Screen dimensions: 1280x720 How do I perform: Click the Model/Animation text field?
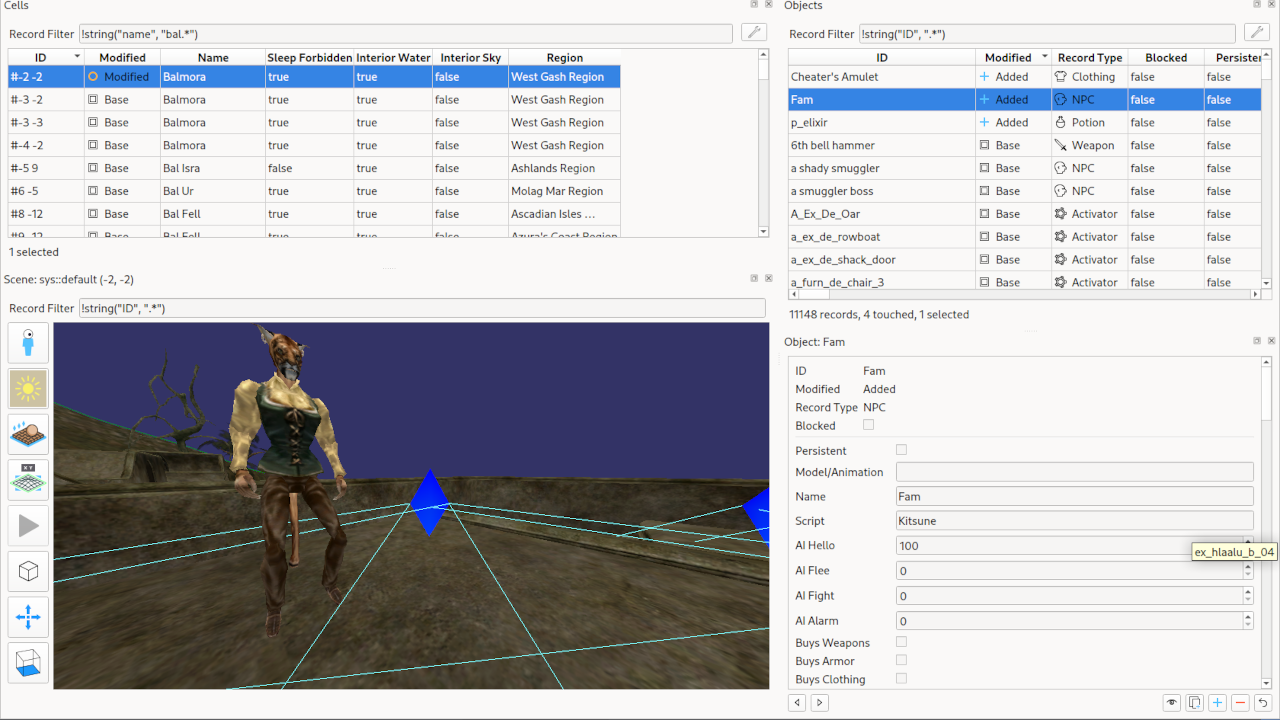(1075, 472)
